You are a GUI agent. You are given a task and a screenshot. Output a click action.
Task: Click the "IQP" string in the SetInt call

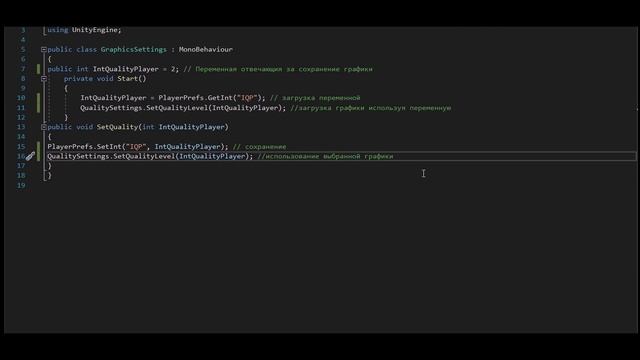[136, 147]
